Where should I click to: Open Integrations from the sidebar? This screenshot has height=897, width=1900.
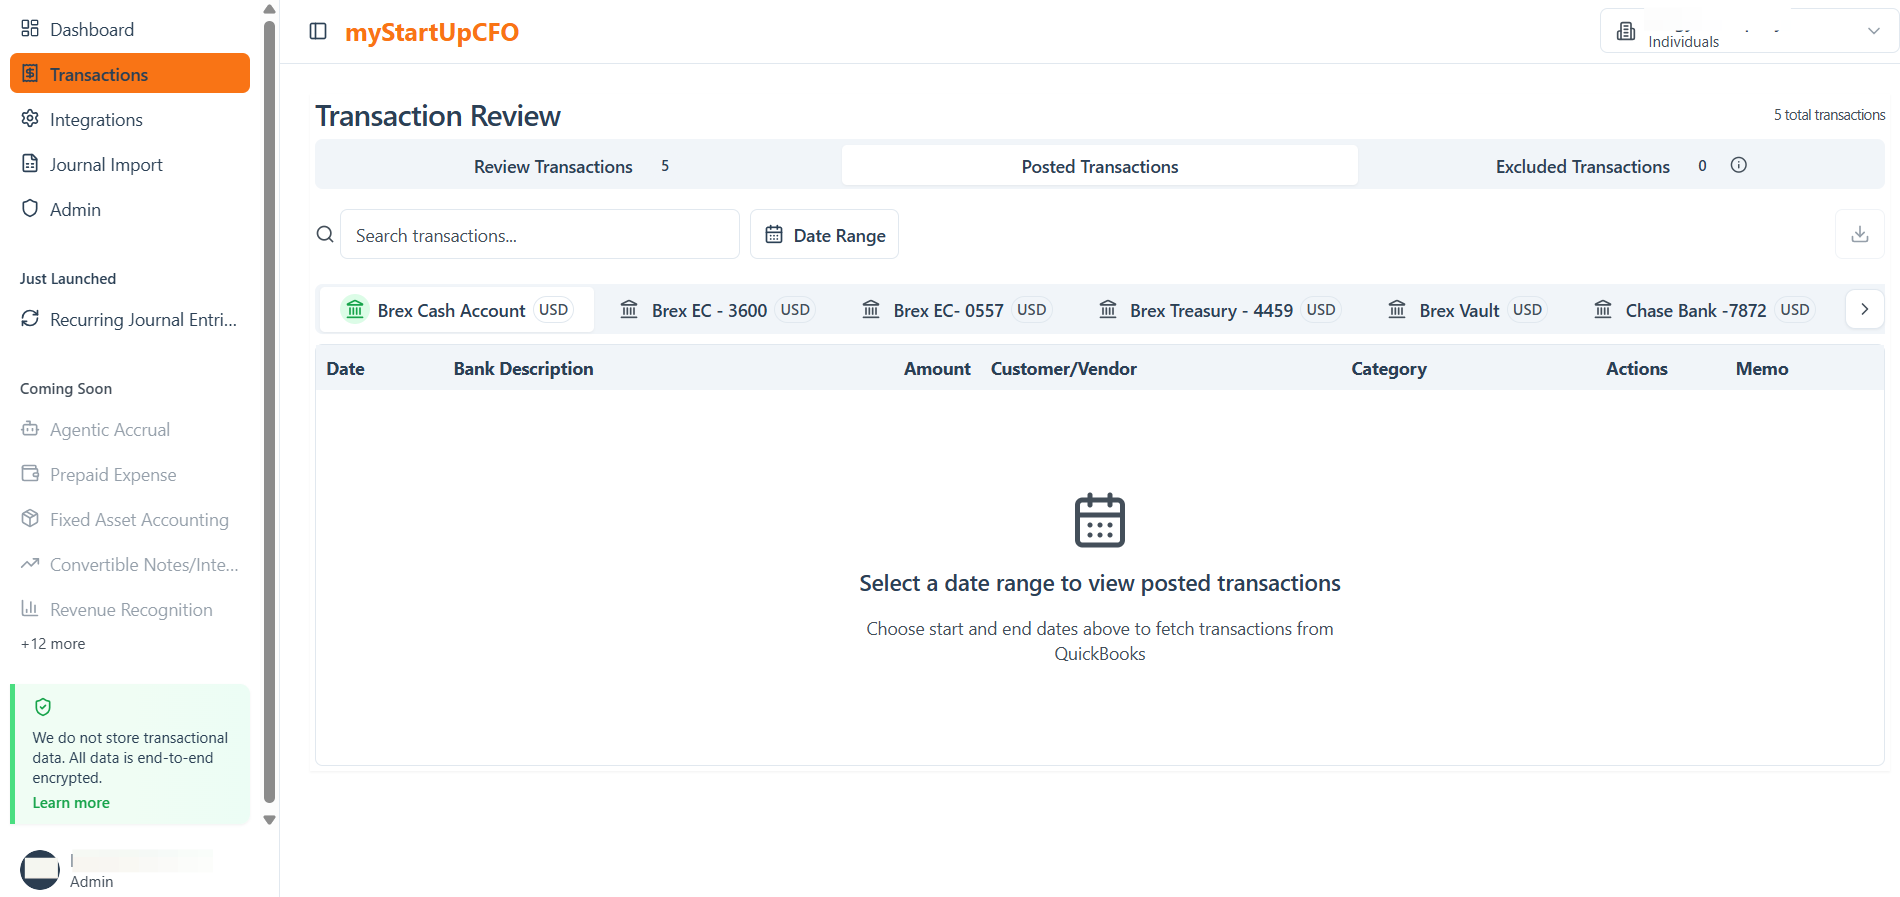coord(130,119)
